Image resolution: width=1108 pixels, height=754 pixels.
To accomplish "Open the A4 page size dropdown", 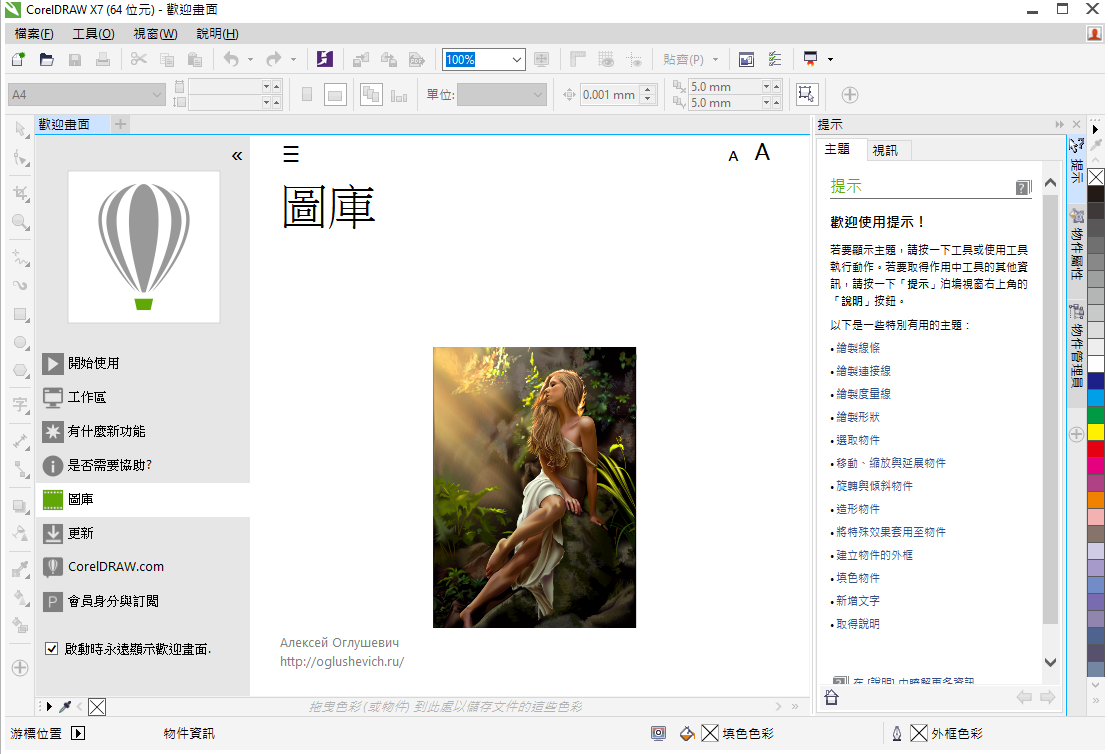I will (x=157, y=95).
